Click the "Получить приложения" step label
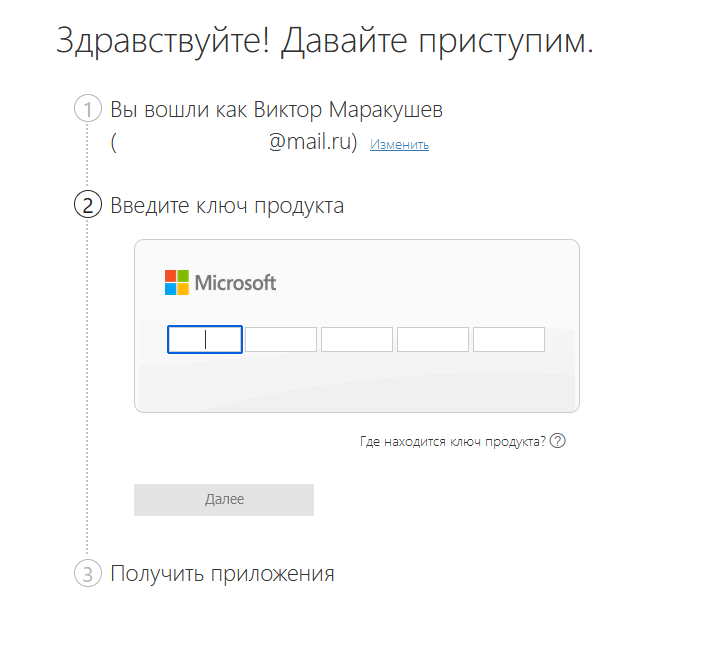This screenshot has height=649, width=714. tap(222, 574)
